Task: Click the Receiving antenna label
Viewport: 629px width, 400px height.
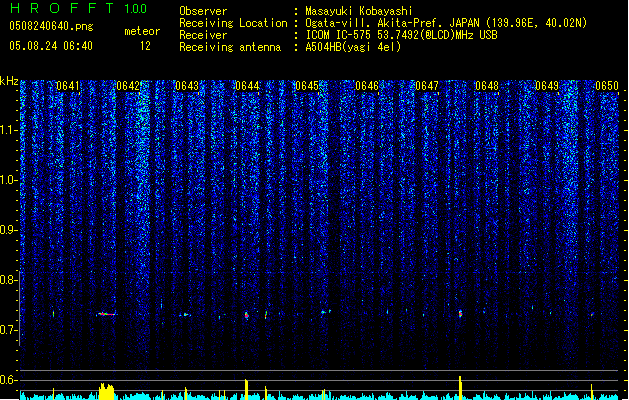Action: [230, 47]
